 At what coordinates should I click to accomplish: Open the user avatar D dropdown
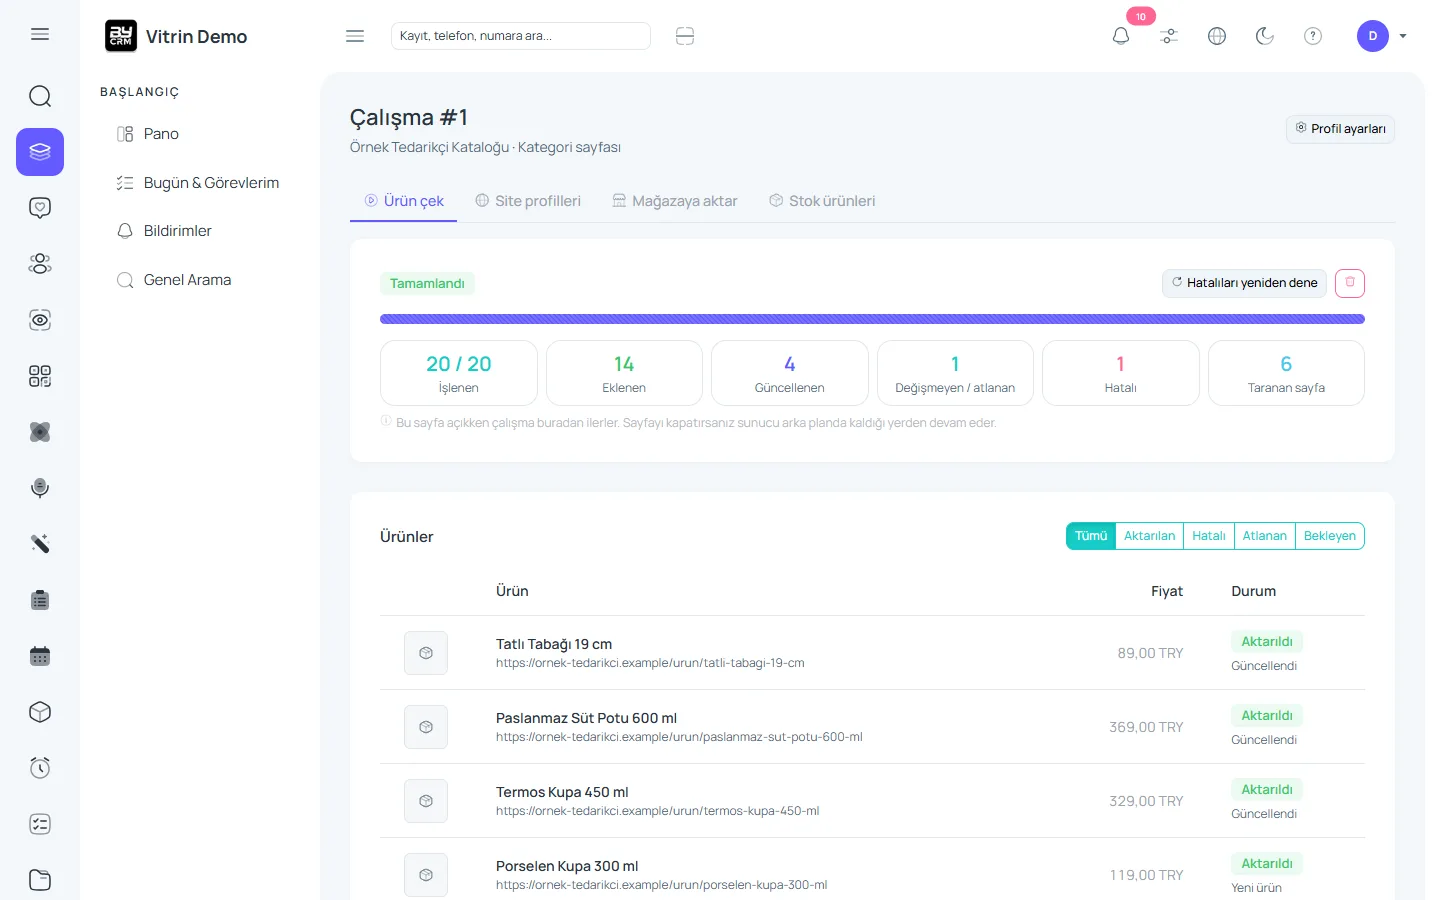[x=1382, y=36]
